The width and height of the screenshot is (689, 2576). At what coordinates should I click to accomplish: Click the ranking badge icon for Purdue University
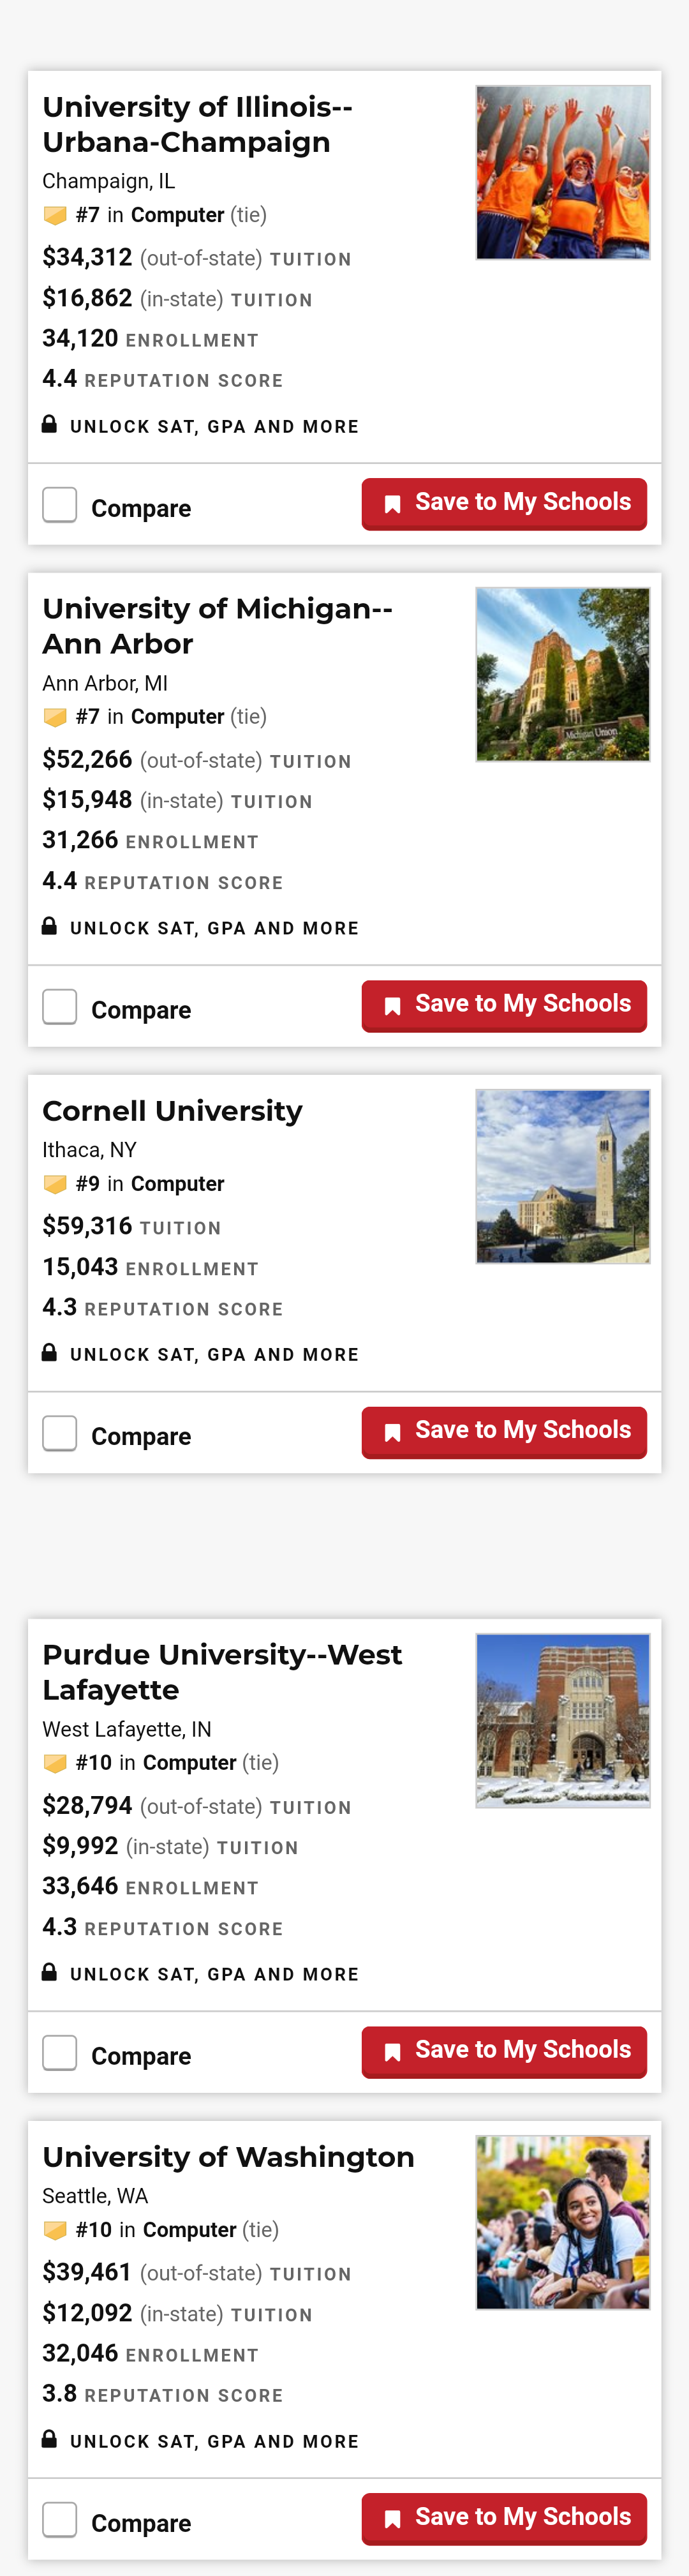point(55,1763)
